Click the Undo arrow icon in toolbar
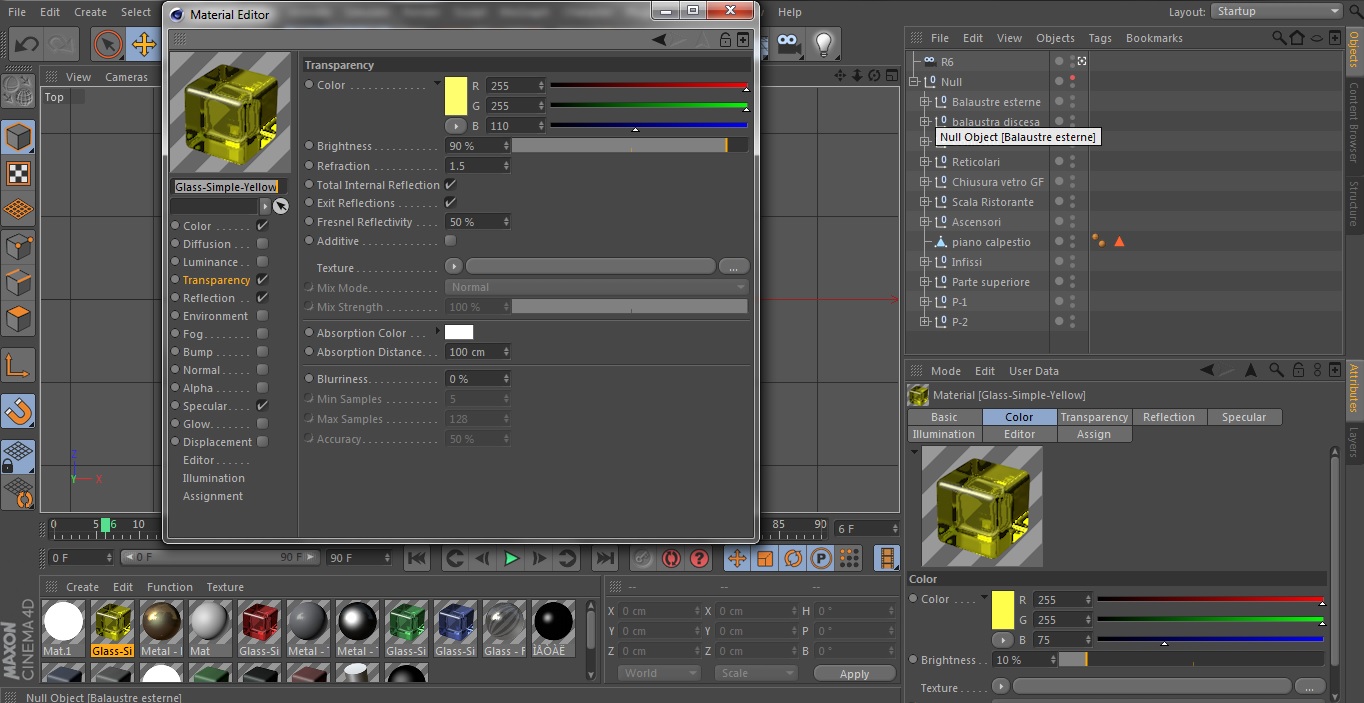The image size is (1364, 703). 26,44
